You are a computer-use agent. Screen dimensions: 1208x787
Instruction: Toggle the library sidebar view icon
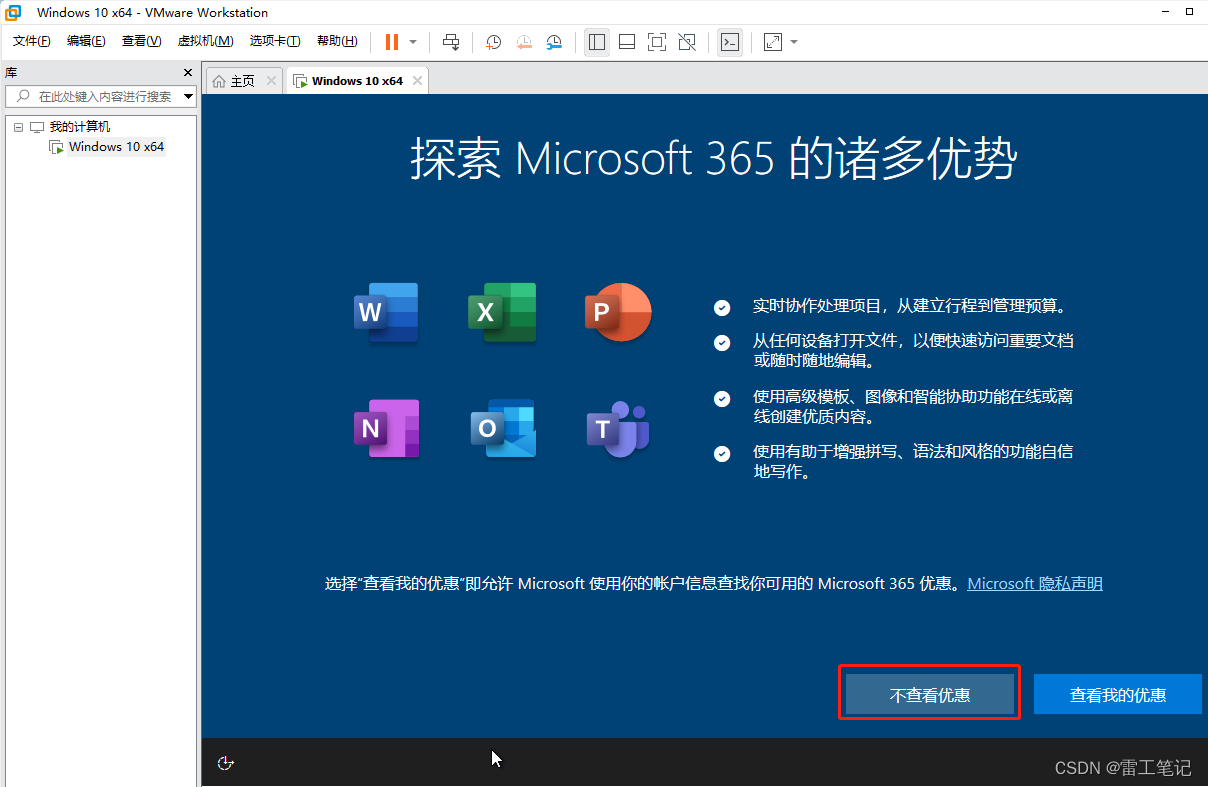597,42
